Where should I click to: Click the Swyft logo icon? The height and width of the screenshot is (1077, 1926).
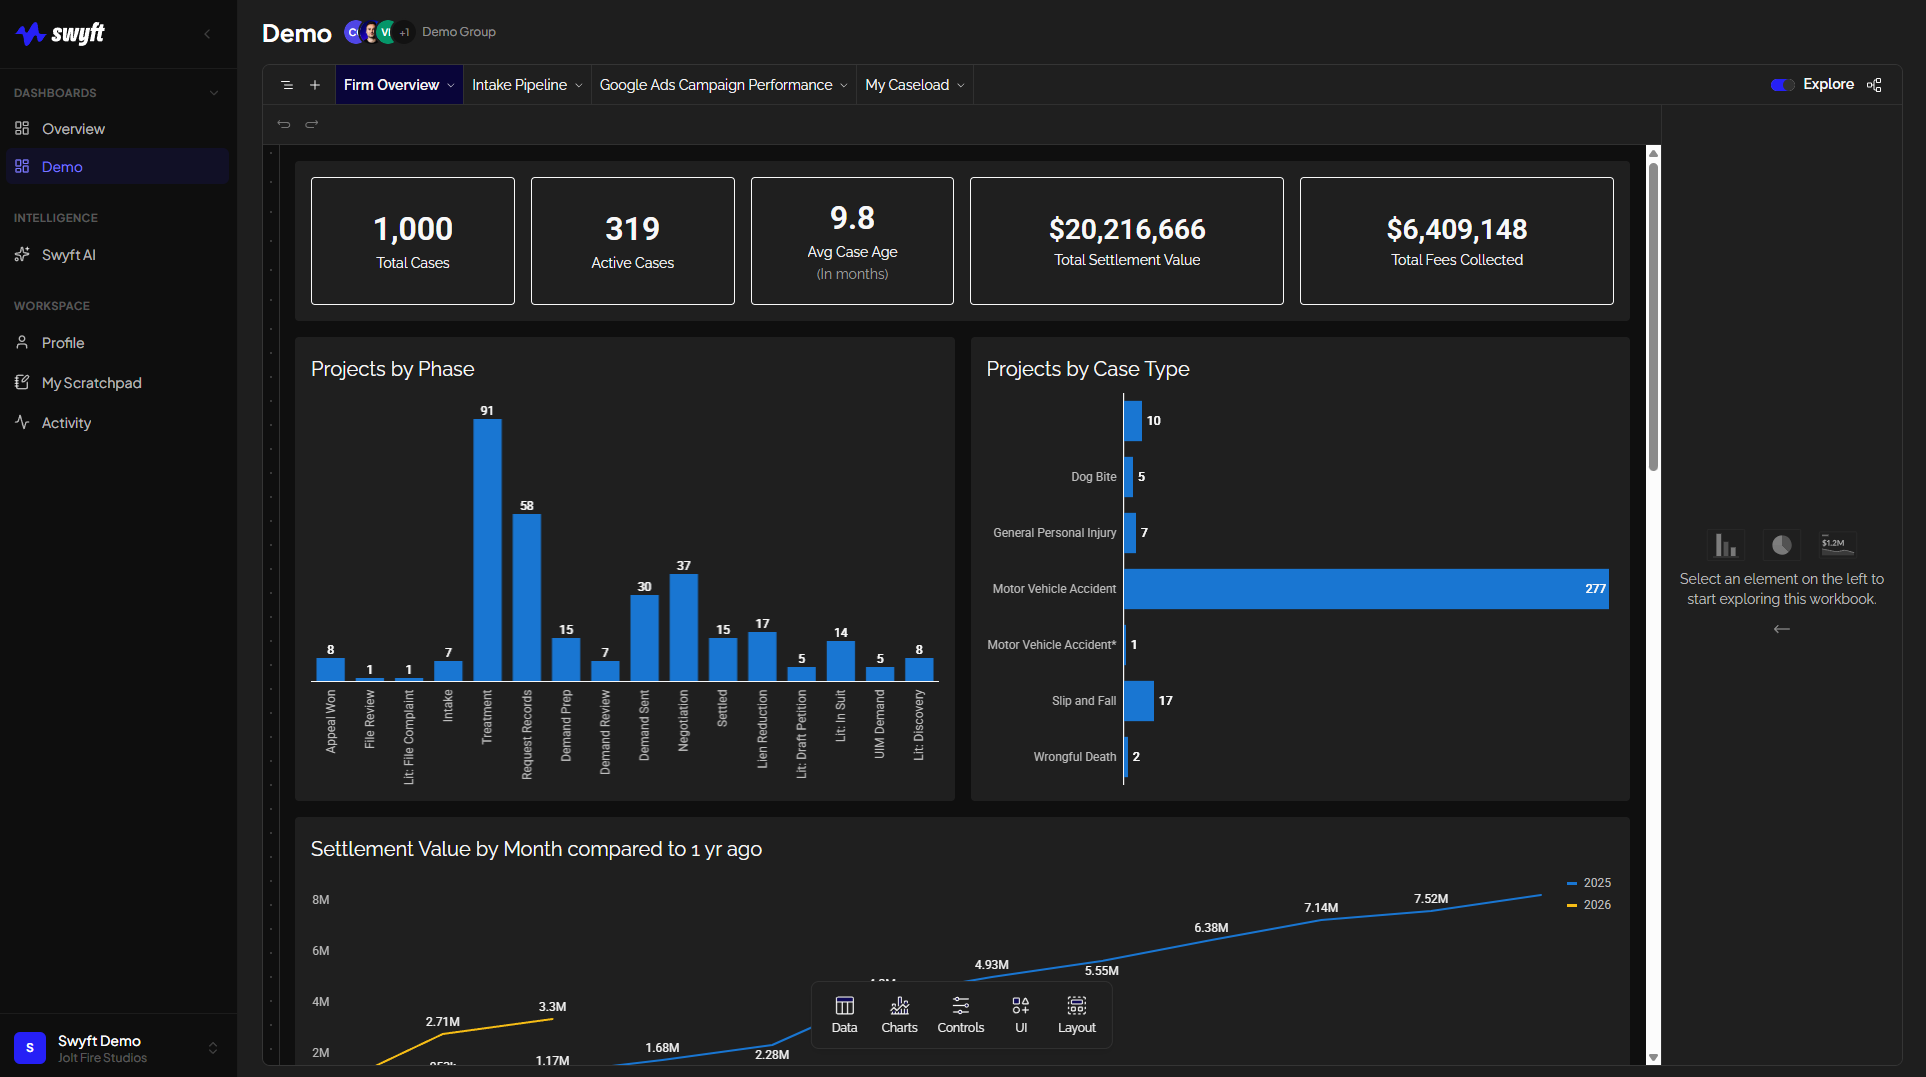pyautogui.click(x=30, y=34)
